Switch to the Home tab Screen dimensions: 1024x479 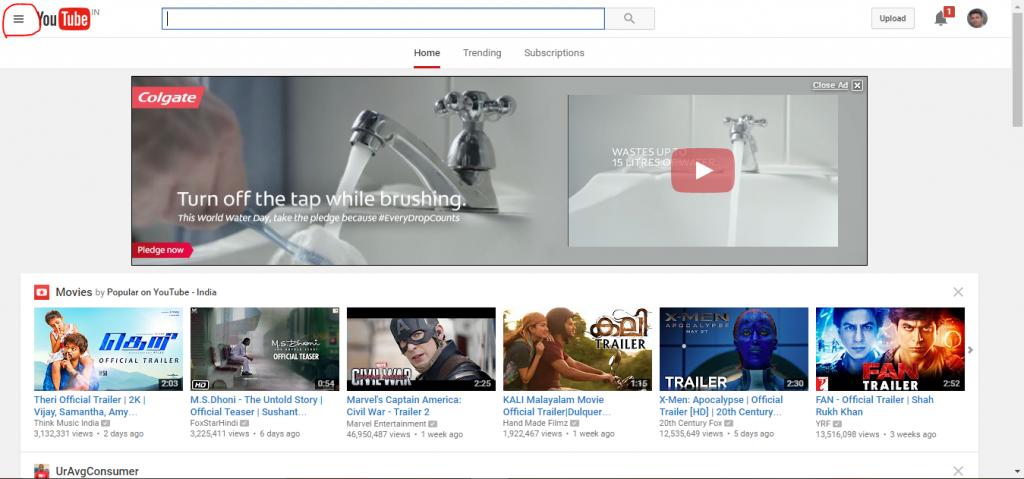coord(427,53)
